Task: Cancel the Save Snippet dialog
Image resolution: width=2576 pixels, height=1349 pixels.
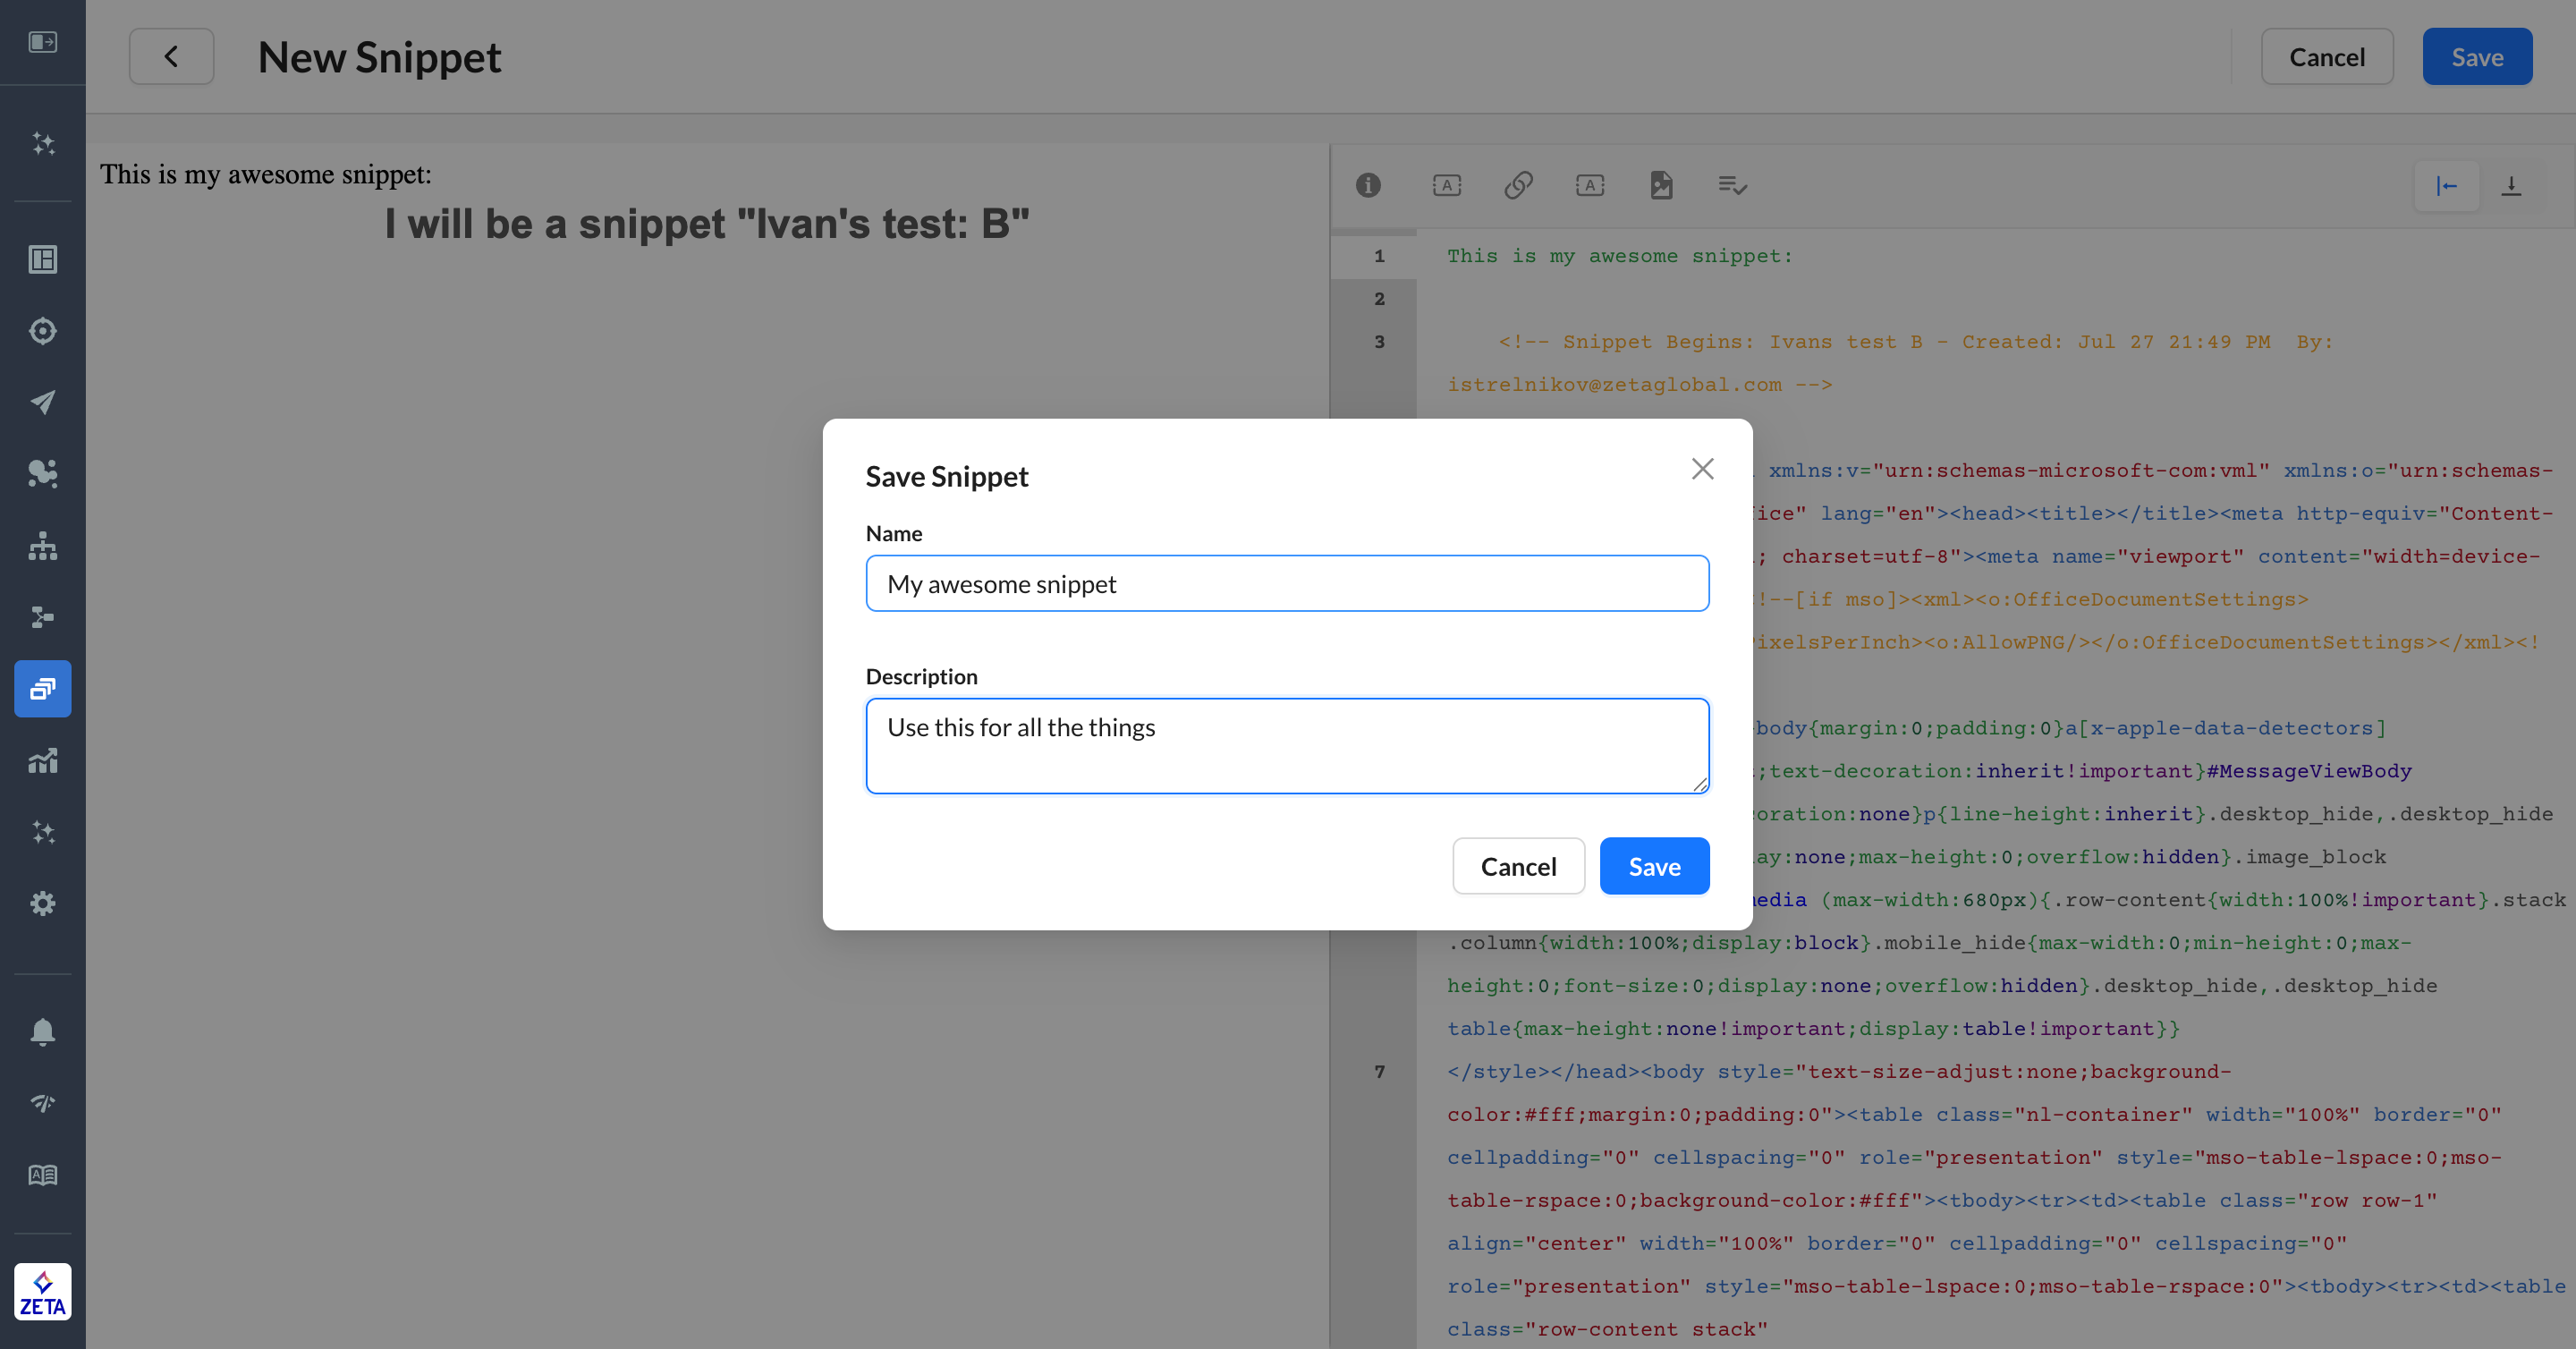Action: point(1518,866)
